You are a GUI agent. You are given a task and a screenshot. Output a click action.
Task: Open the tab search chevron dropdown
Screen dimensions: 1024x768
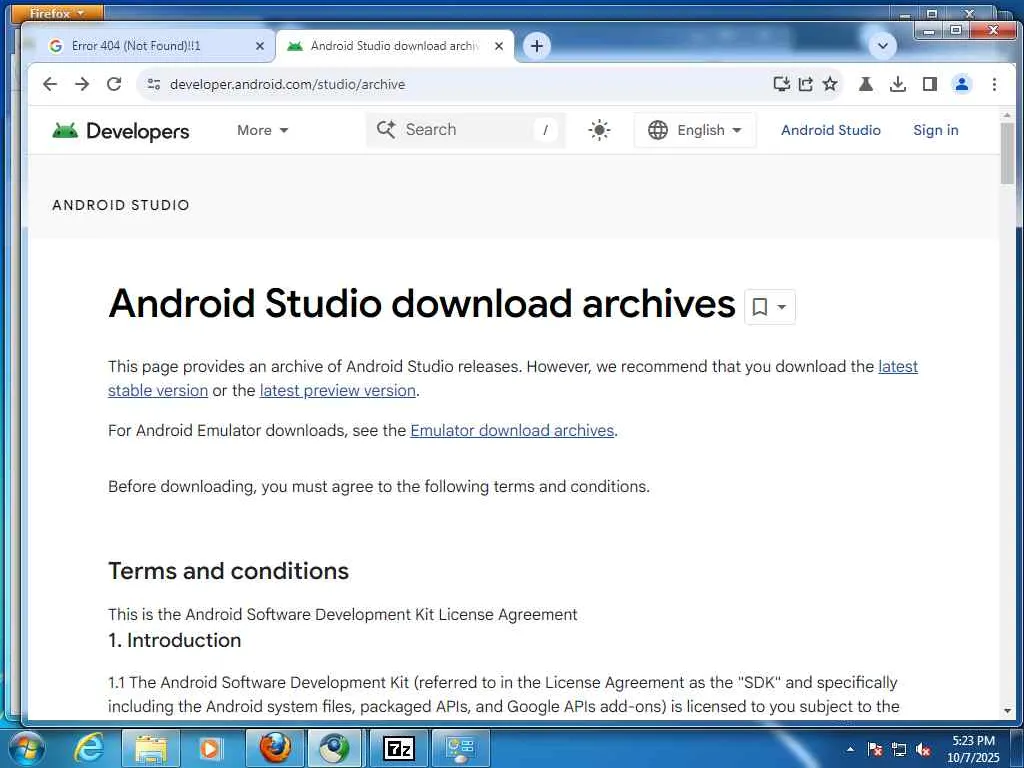click(883, 46)
